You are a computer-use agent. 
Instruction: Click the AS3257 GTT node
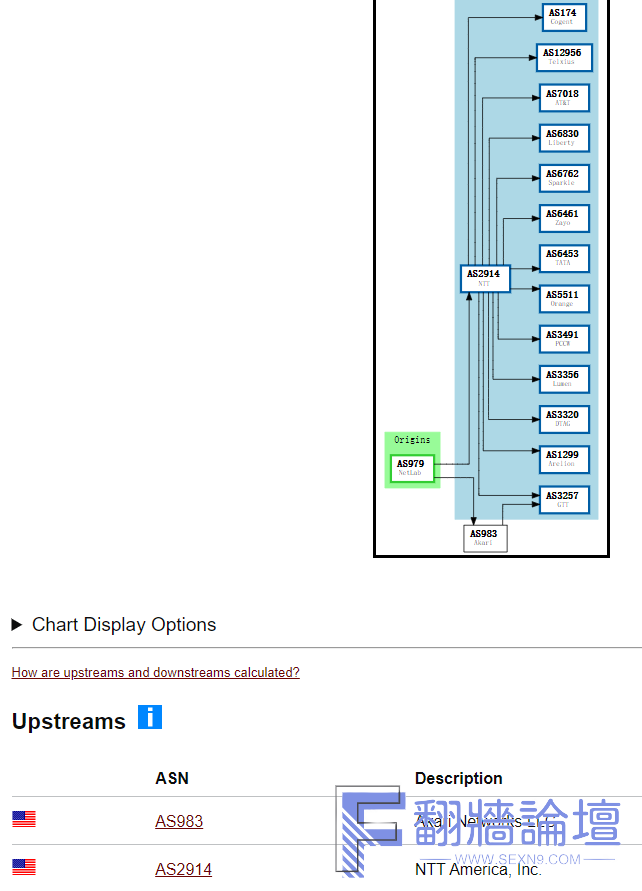(x=564, y=500)
